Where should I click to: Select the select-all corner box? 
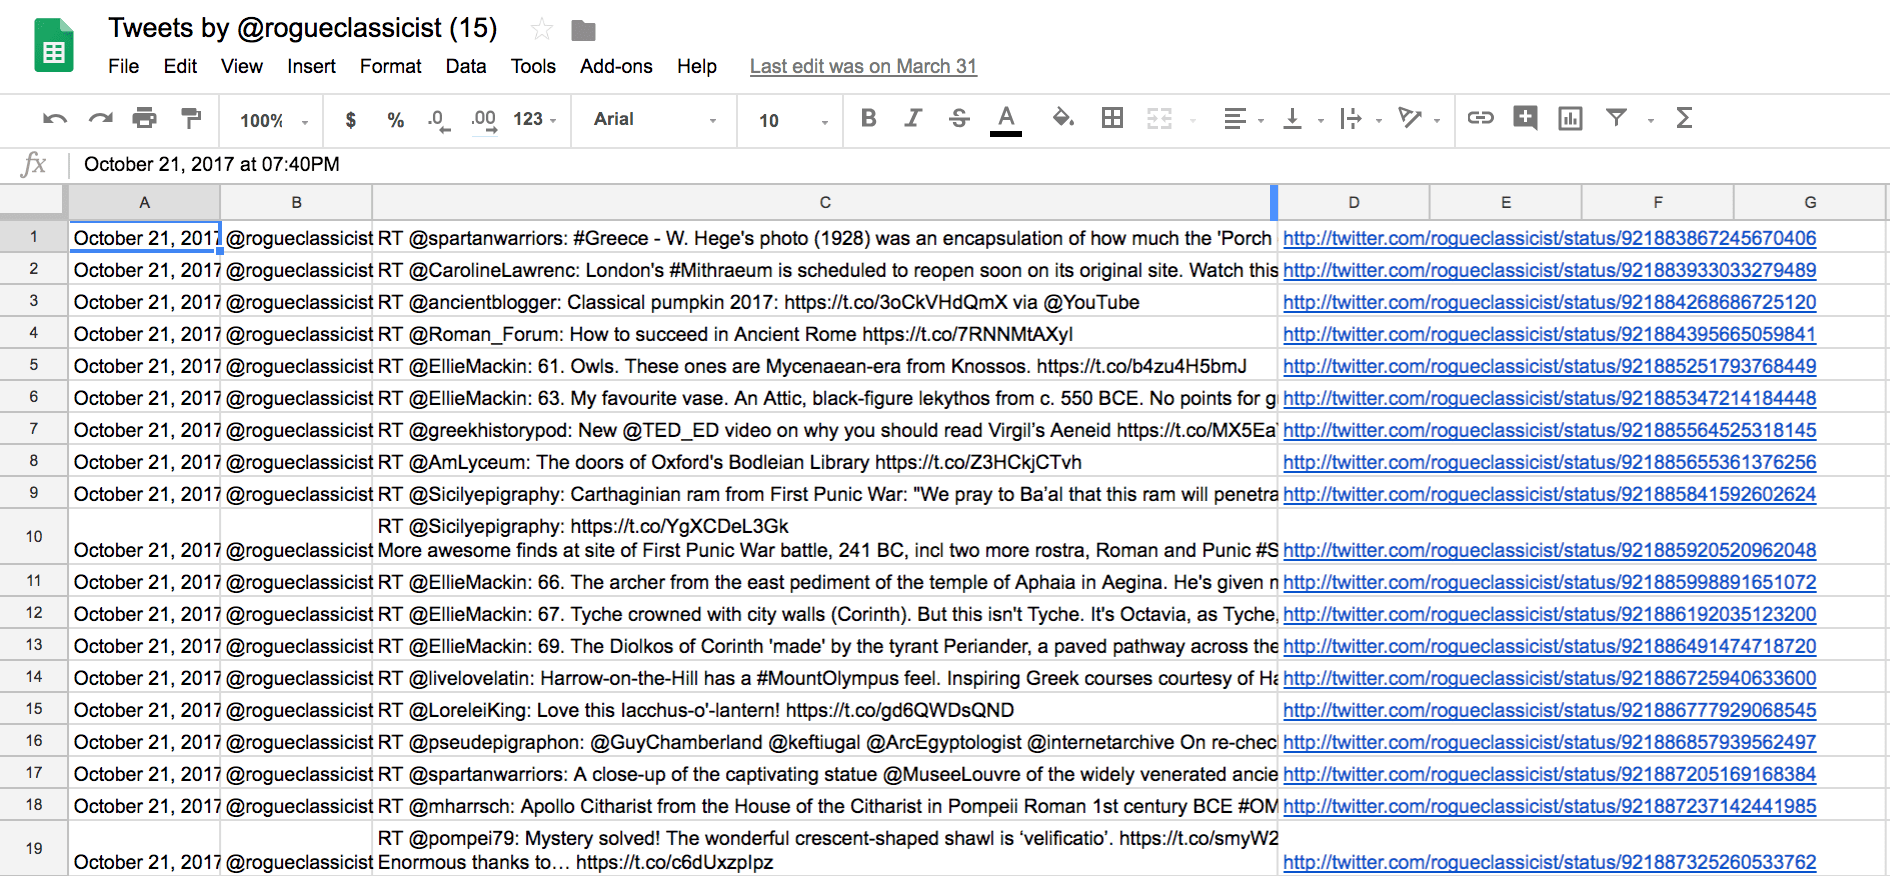pyautogui.click(x=33, y=202)
